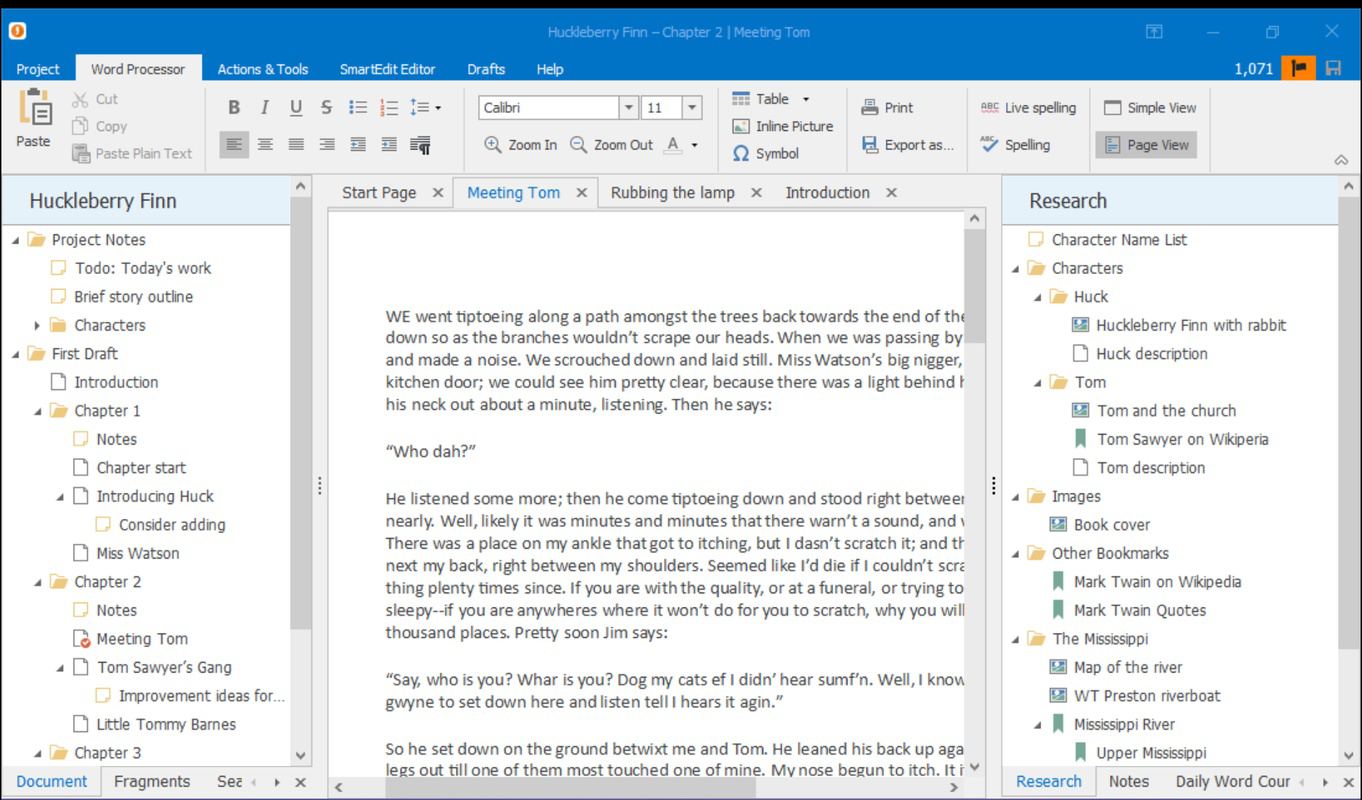The width and height of the screenshot is (1362, 800).
Task: Apply italic formatting
Action: (x=265, y=107)
